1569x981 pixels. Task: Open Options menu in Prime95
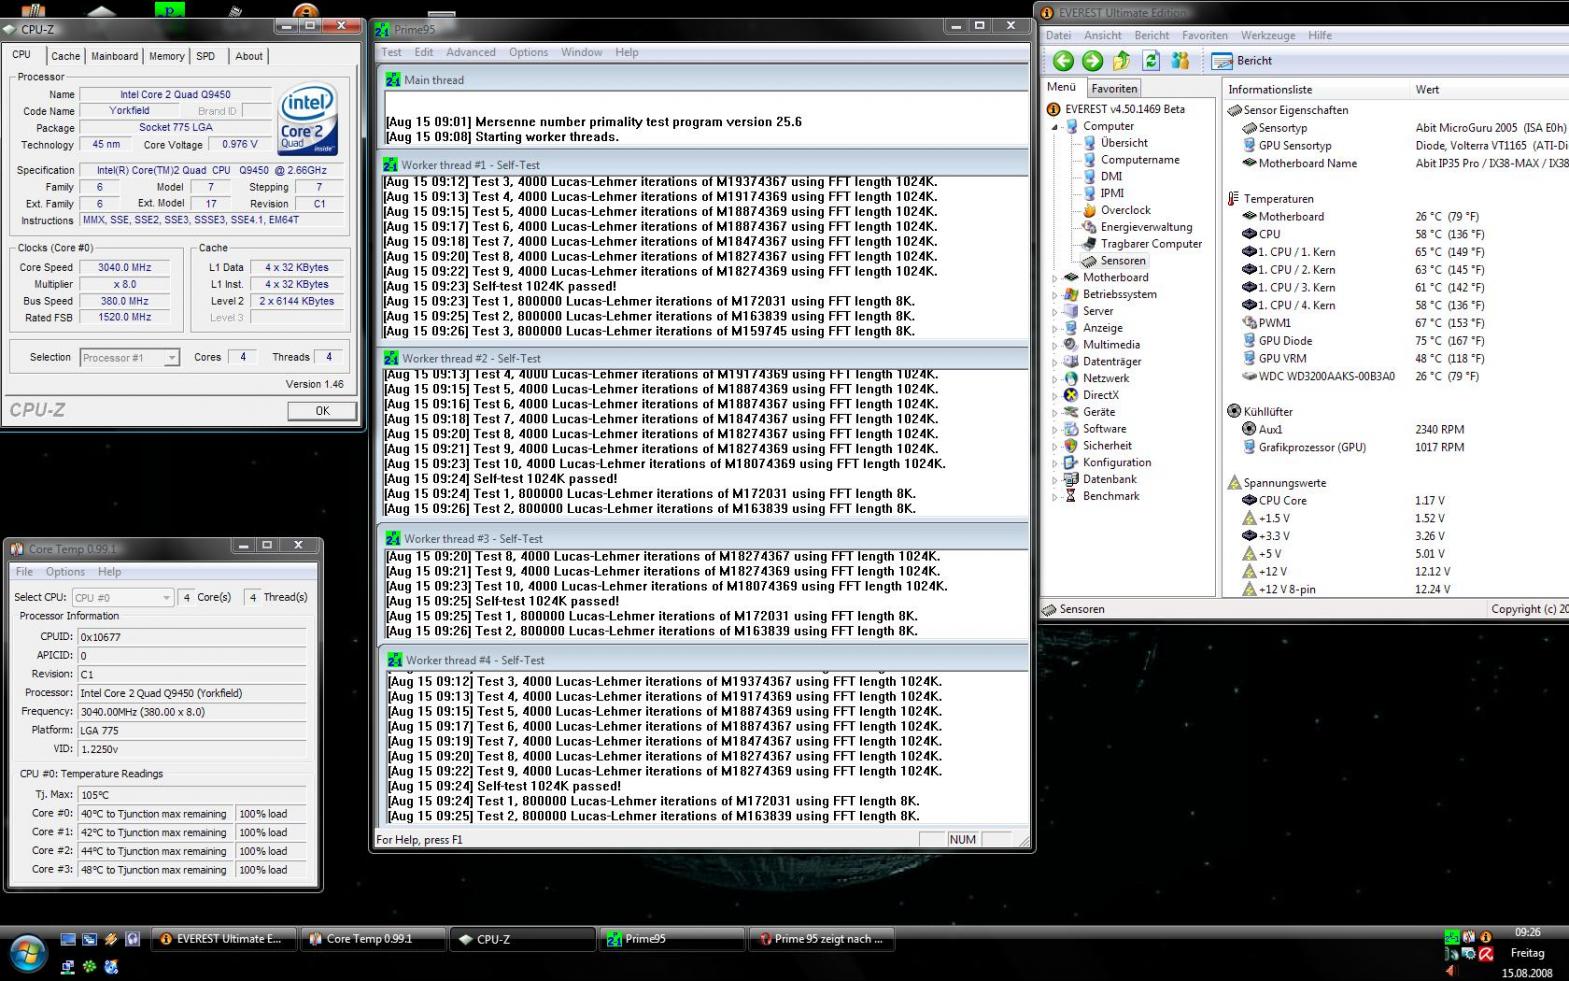click(x=528, y=53)
